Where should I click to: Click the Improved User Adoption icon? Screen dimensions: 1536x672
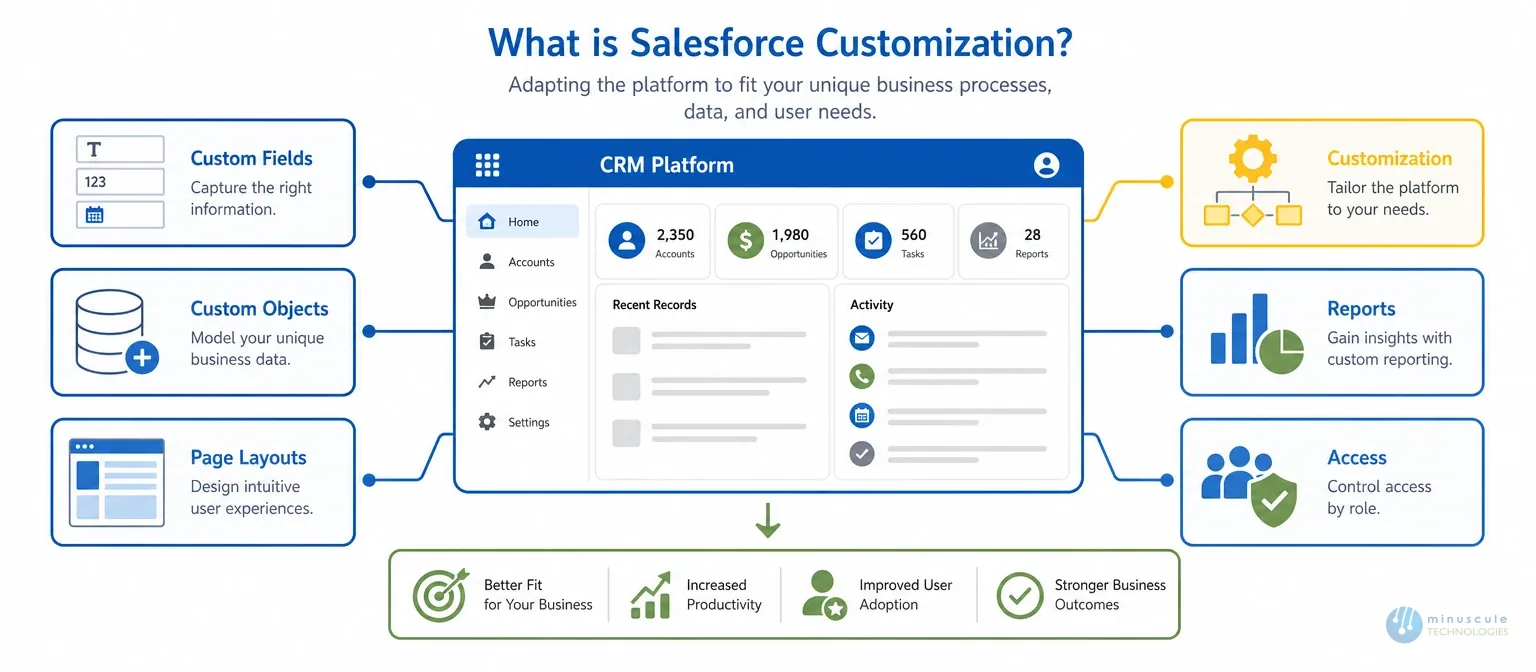[824, 594]
